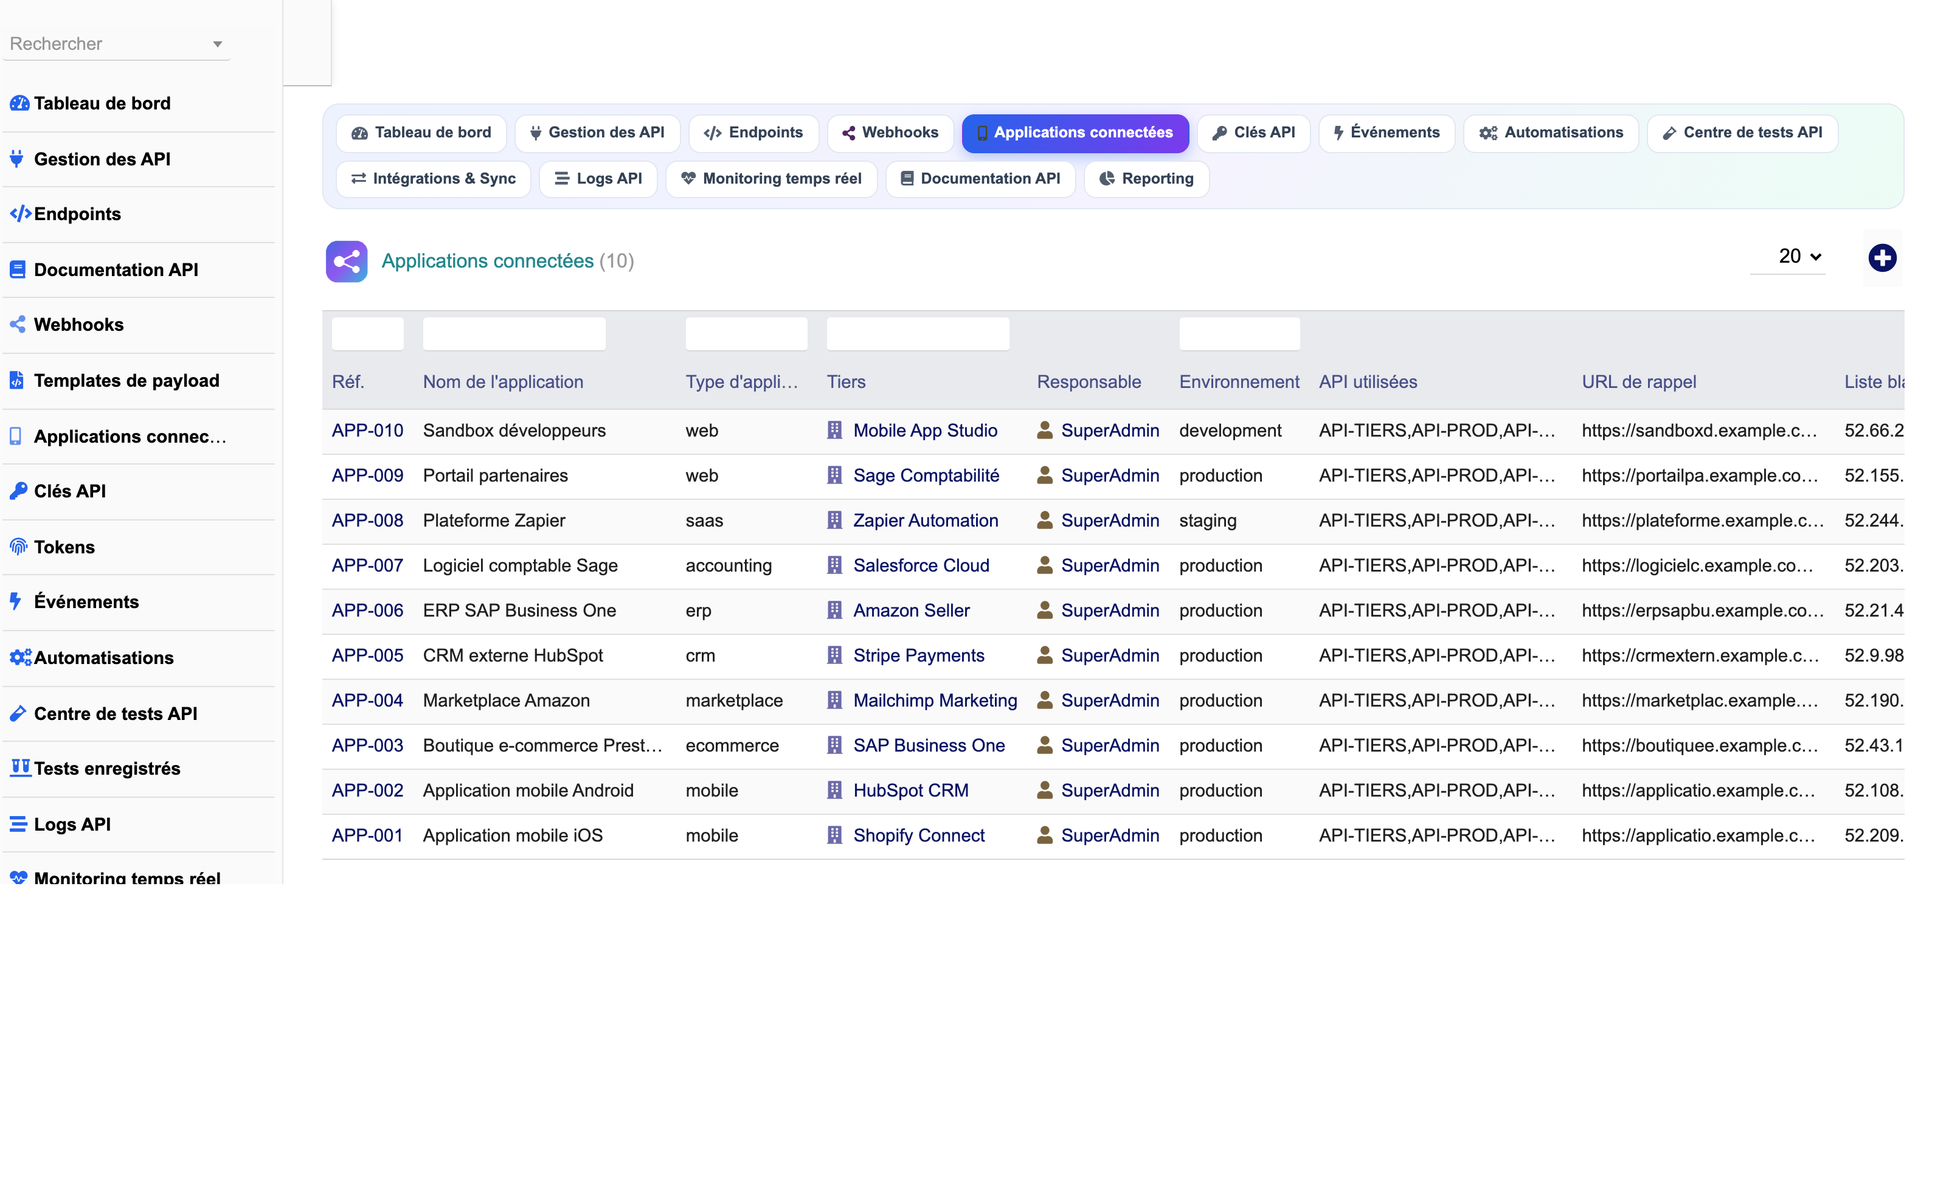Click the Tableau de bord sidebar gauge icon
The height and width of the screenshot is (1204, 1946).
pyautogui.click(x=19, y=103)
